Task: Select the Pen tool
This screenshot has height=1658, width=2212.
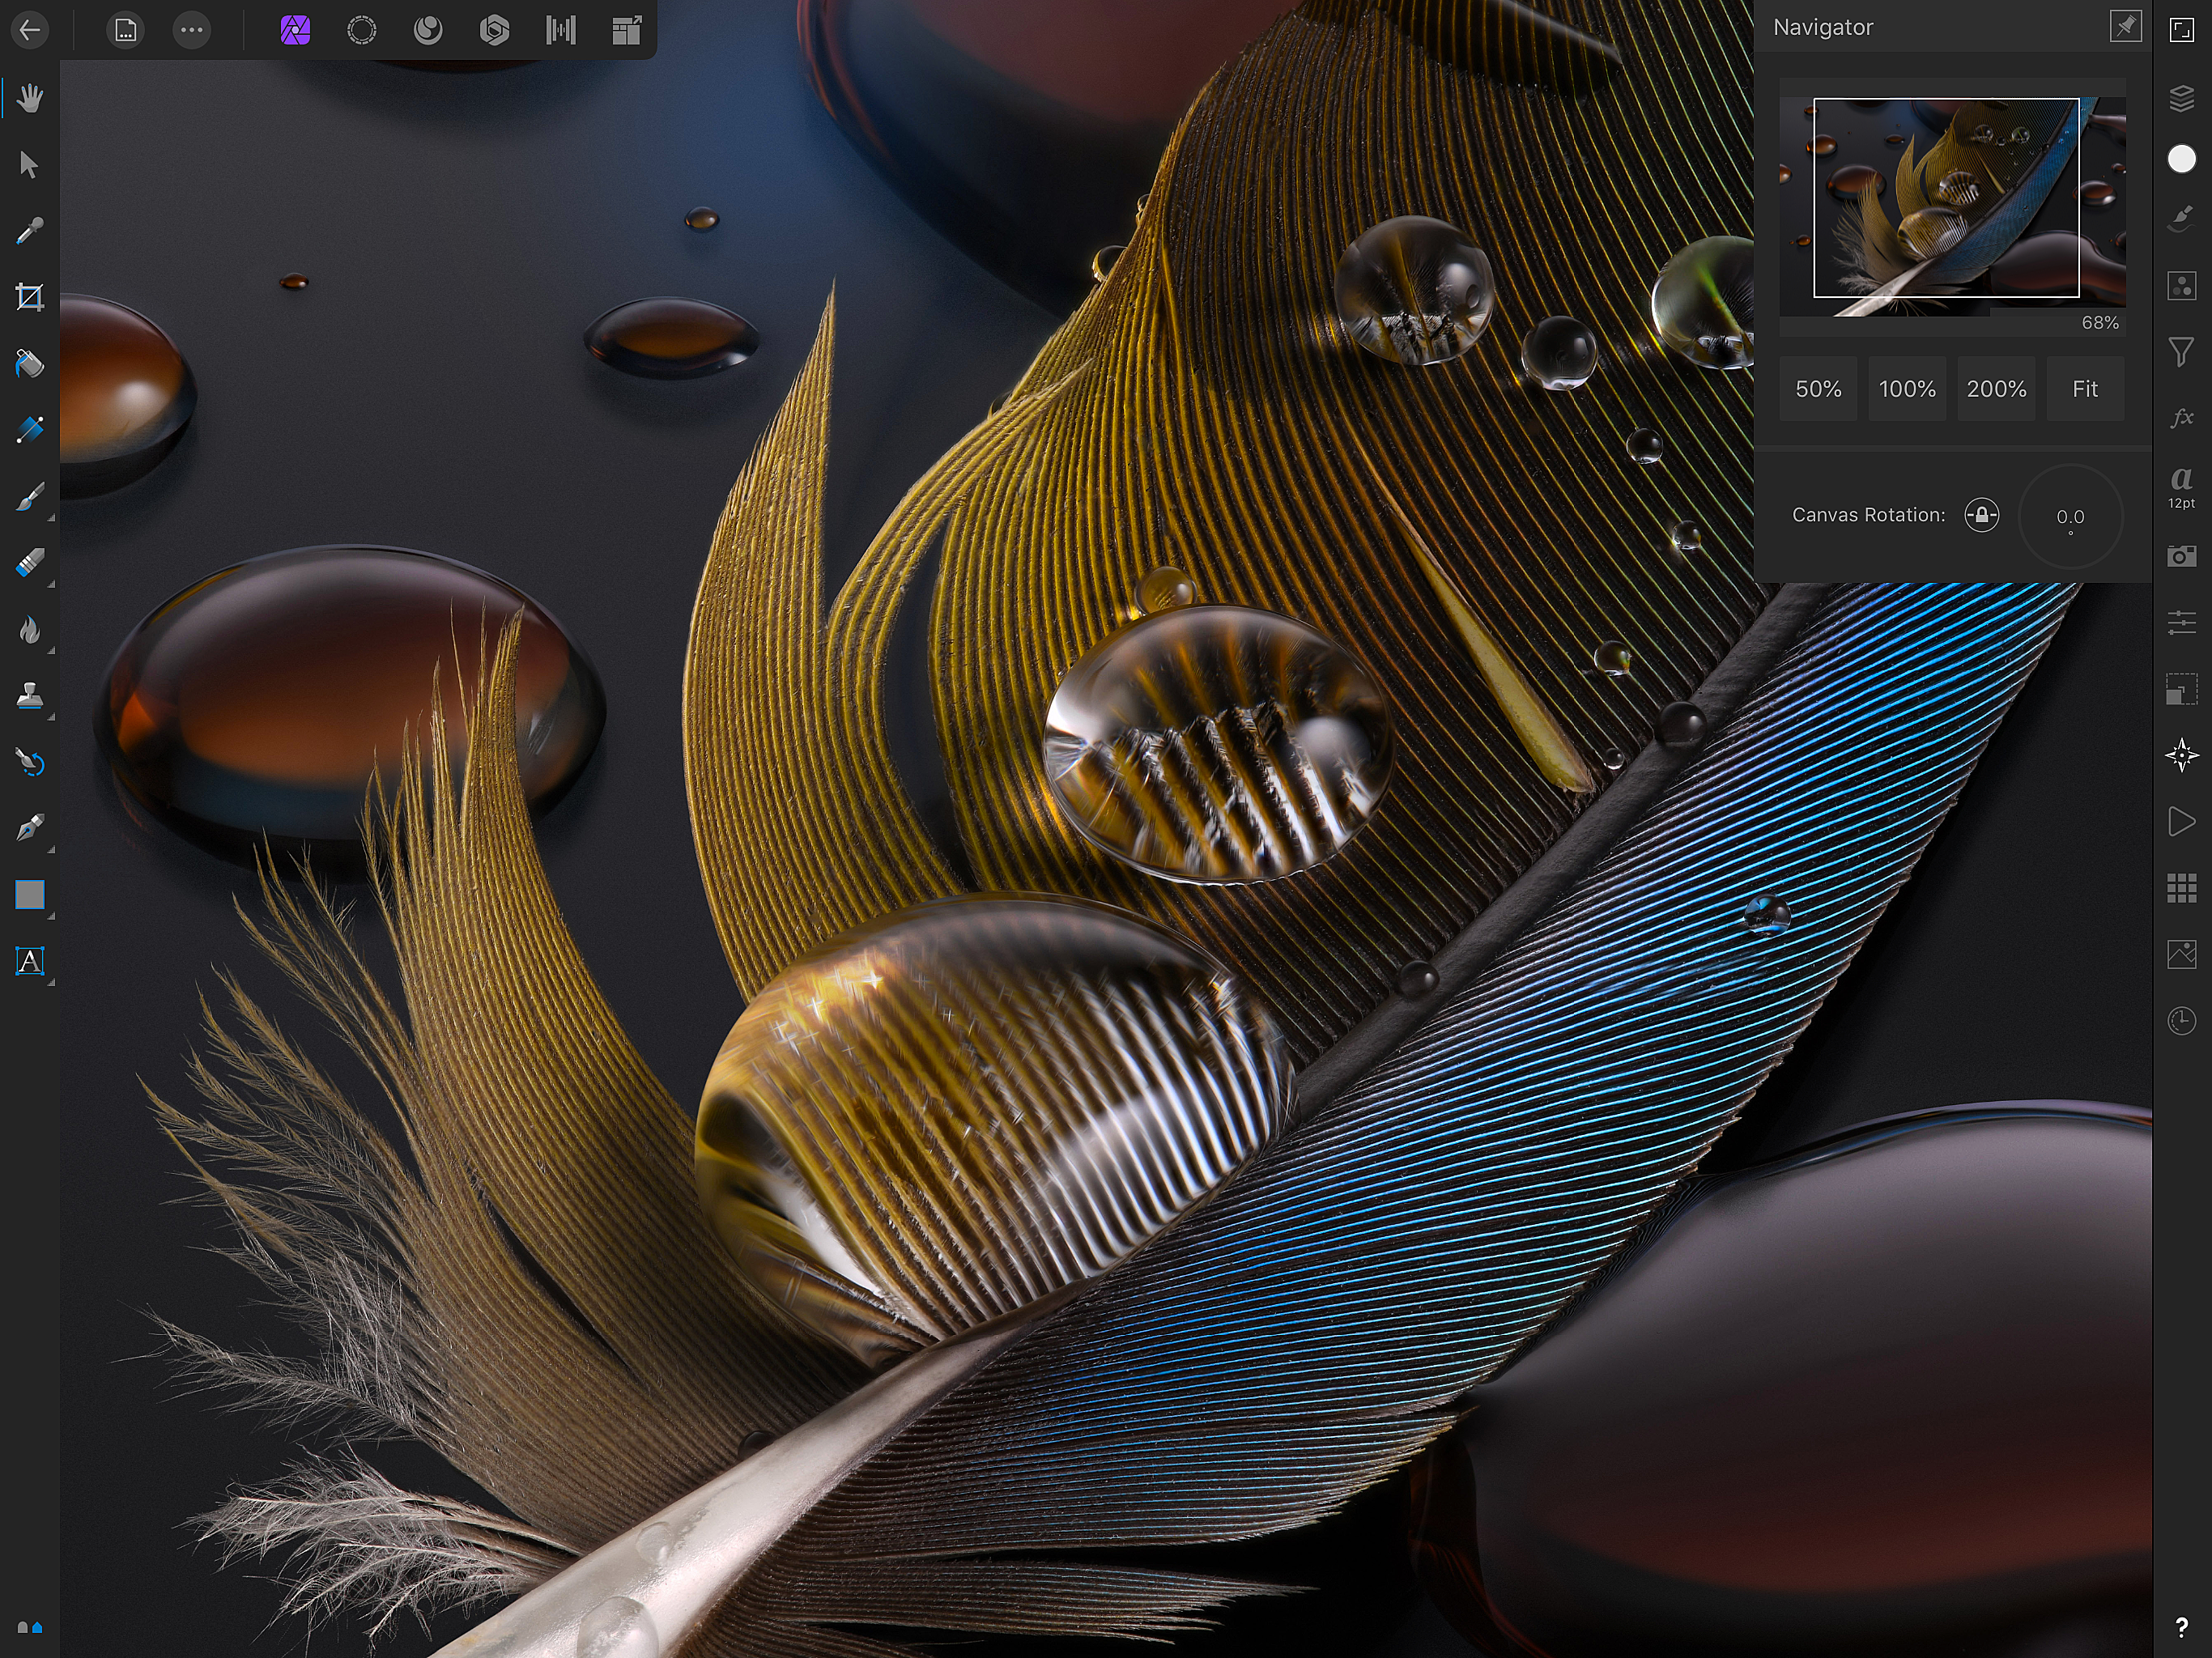Action: coord(30,828)
